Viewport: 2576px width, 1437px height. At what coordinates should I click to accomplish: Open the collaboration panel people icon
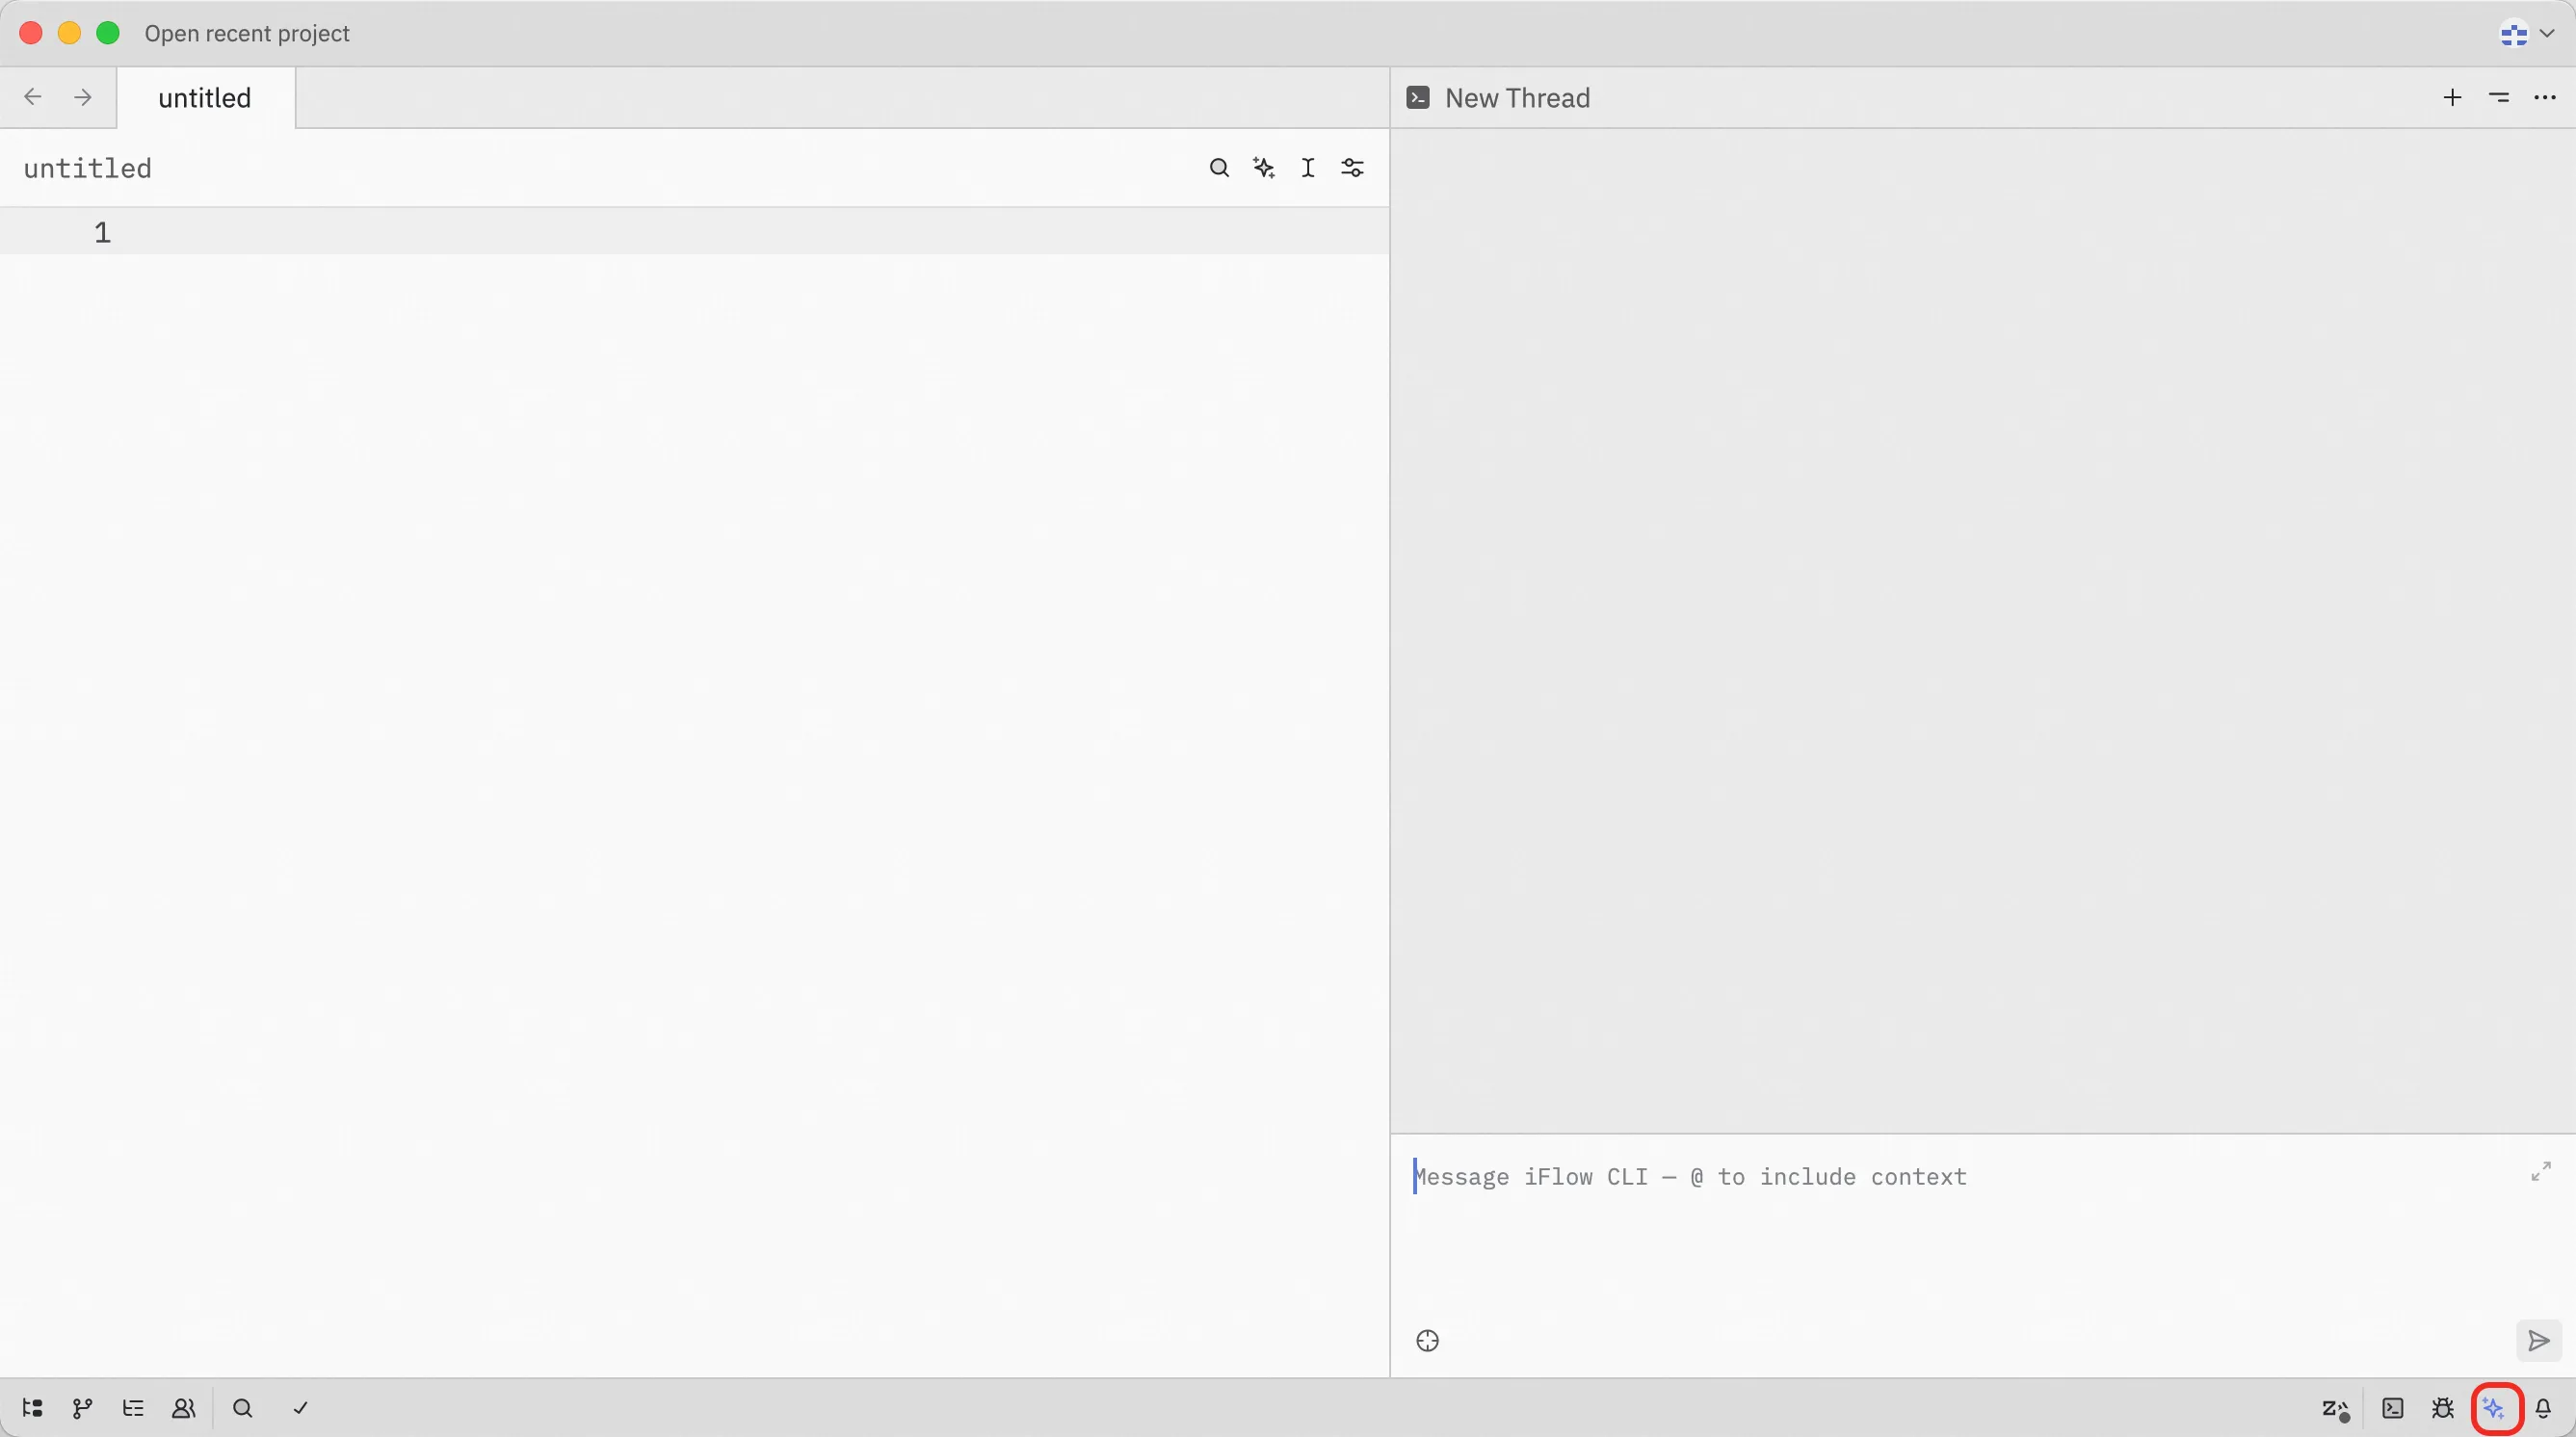click(184, 1408)
